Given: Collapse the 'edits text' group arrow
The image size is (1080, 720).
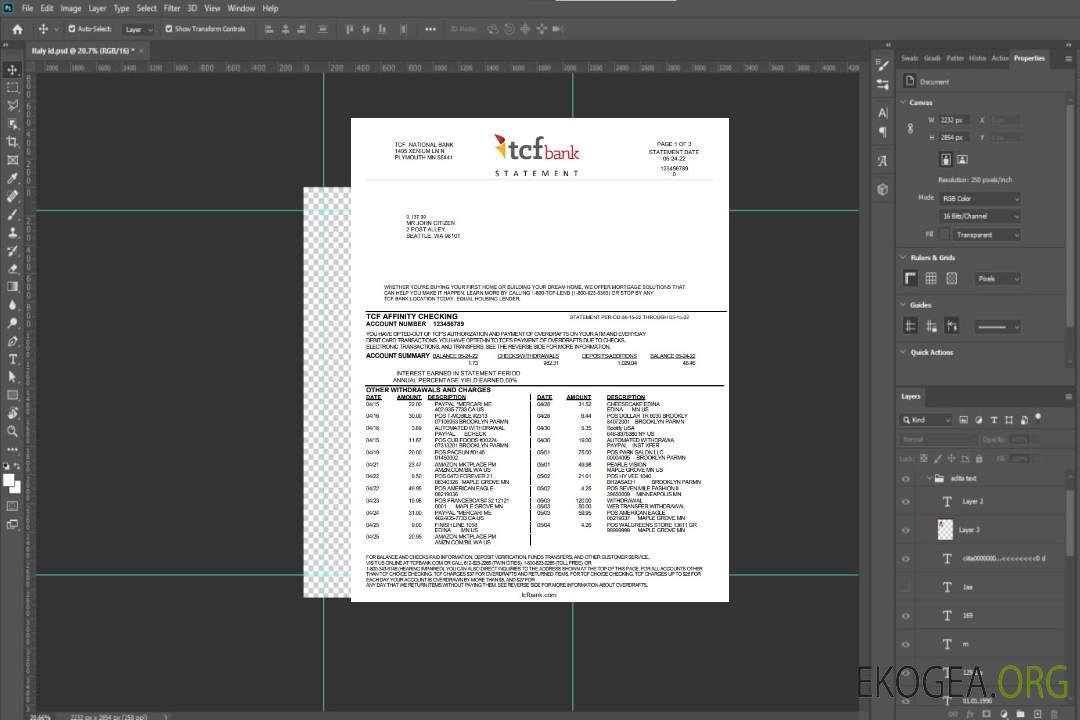Looking at the screenshot, I should [928, 478].
